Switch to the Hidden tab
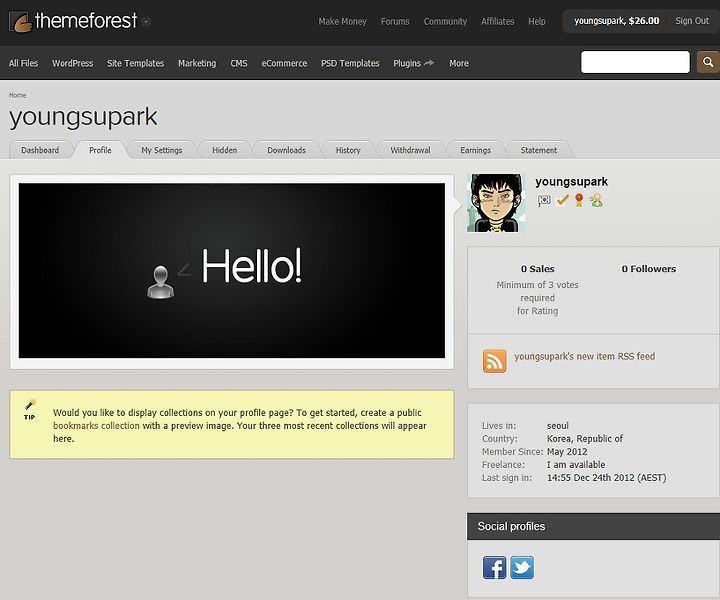Viewport: 720px width, 600px height. 225,150
